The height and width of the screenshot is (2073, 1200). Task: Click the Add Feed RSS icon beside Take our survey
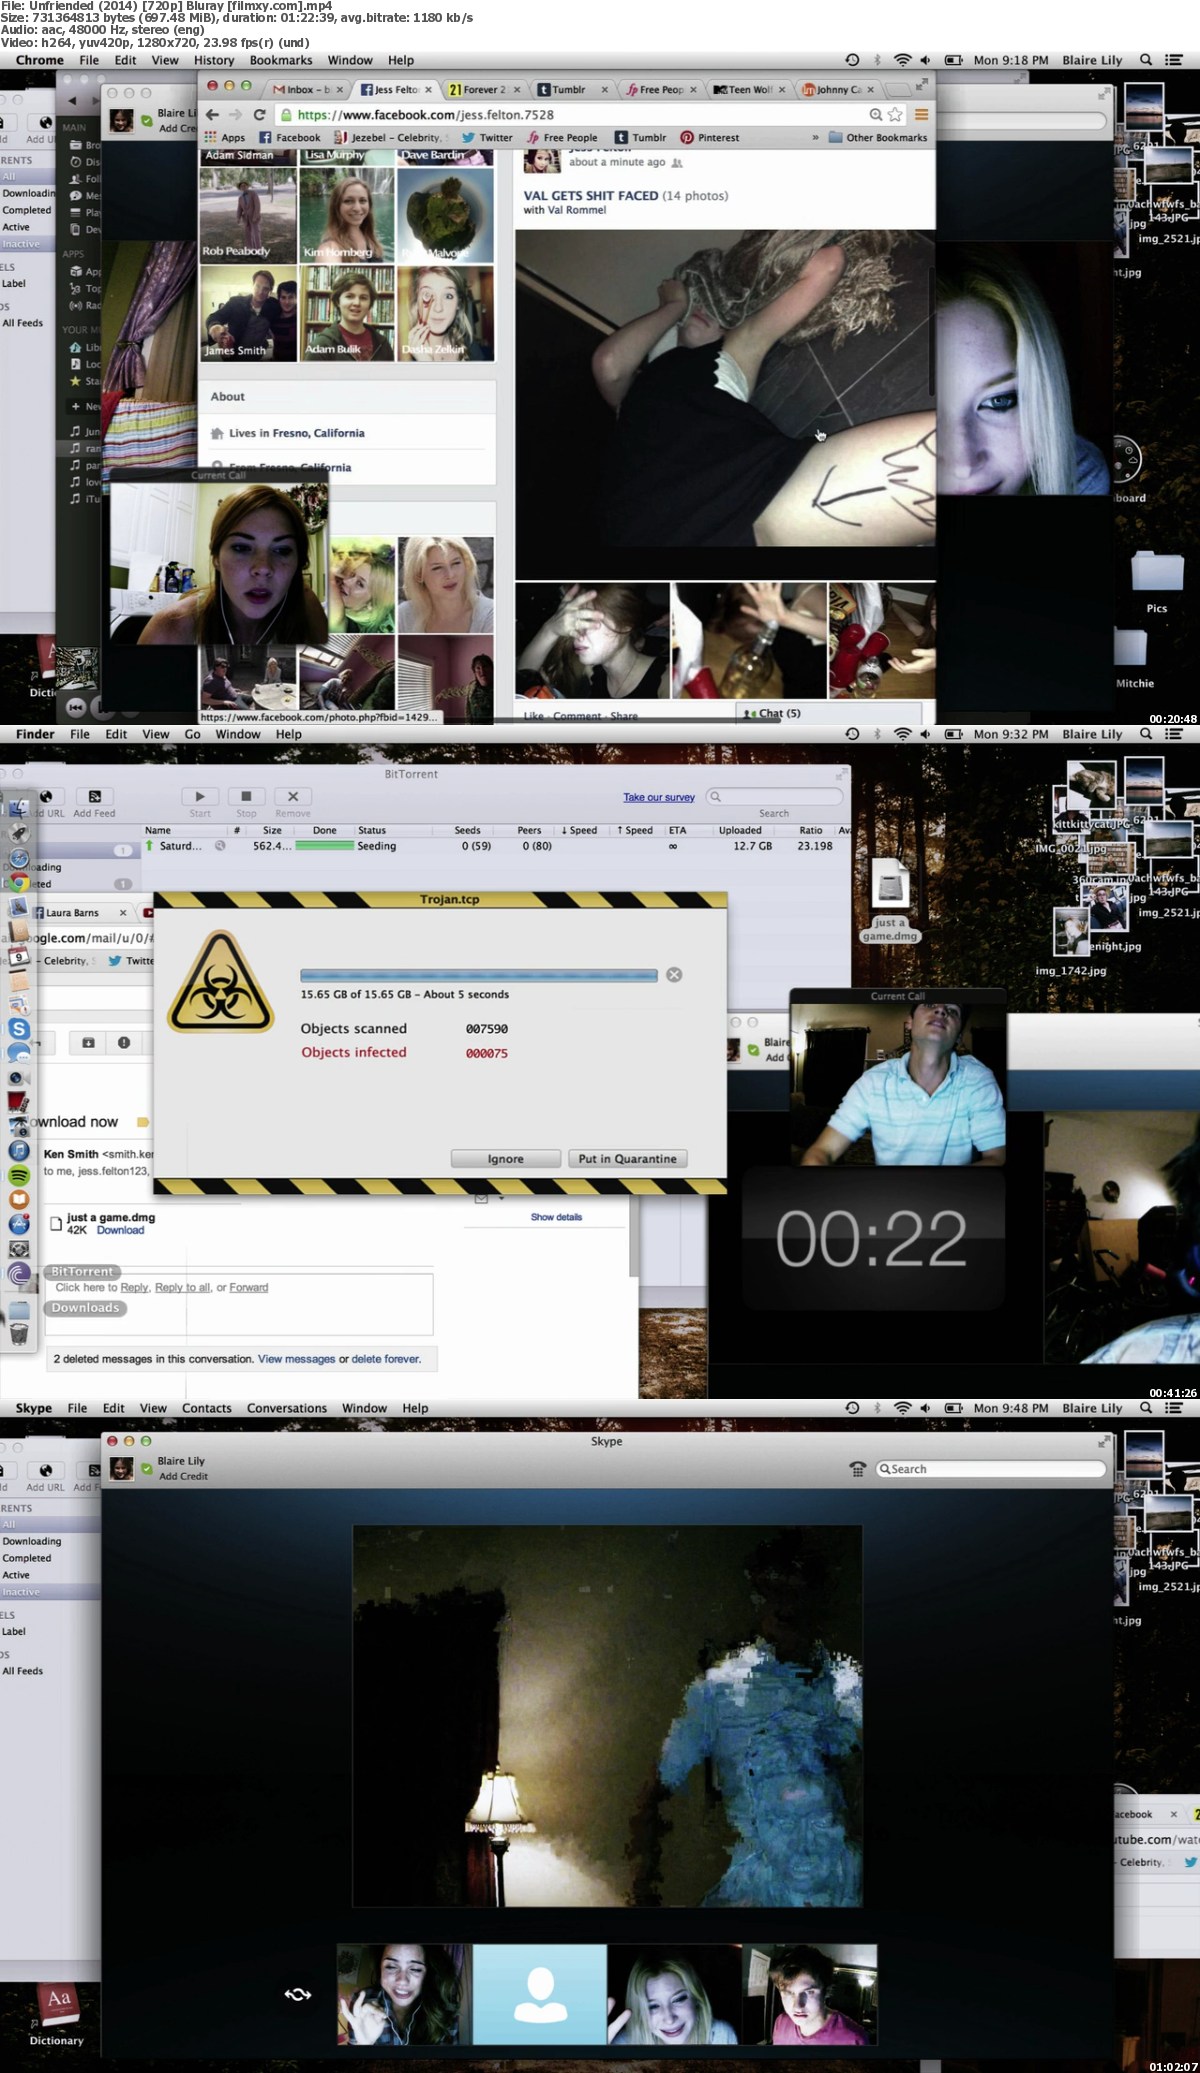pyautogui.click(x=95, y=796)
